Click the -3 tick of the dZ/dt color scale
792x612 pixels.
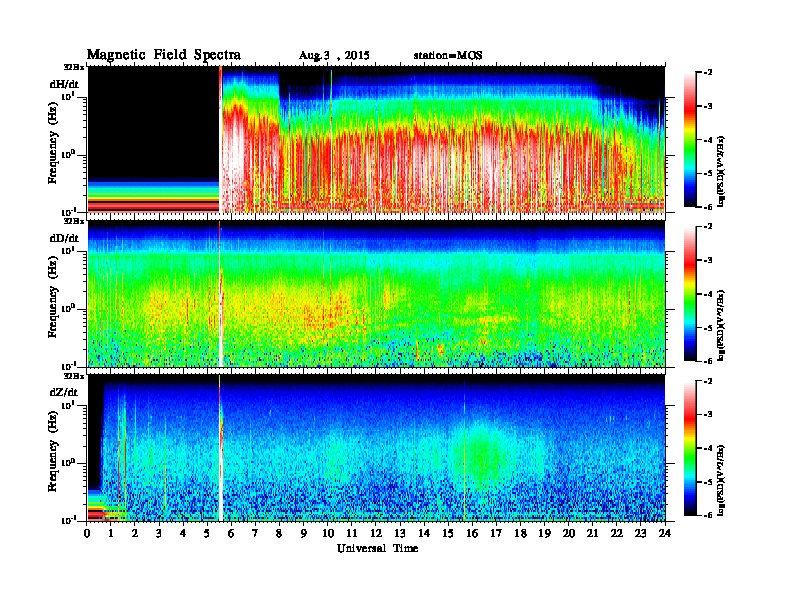708,414
